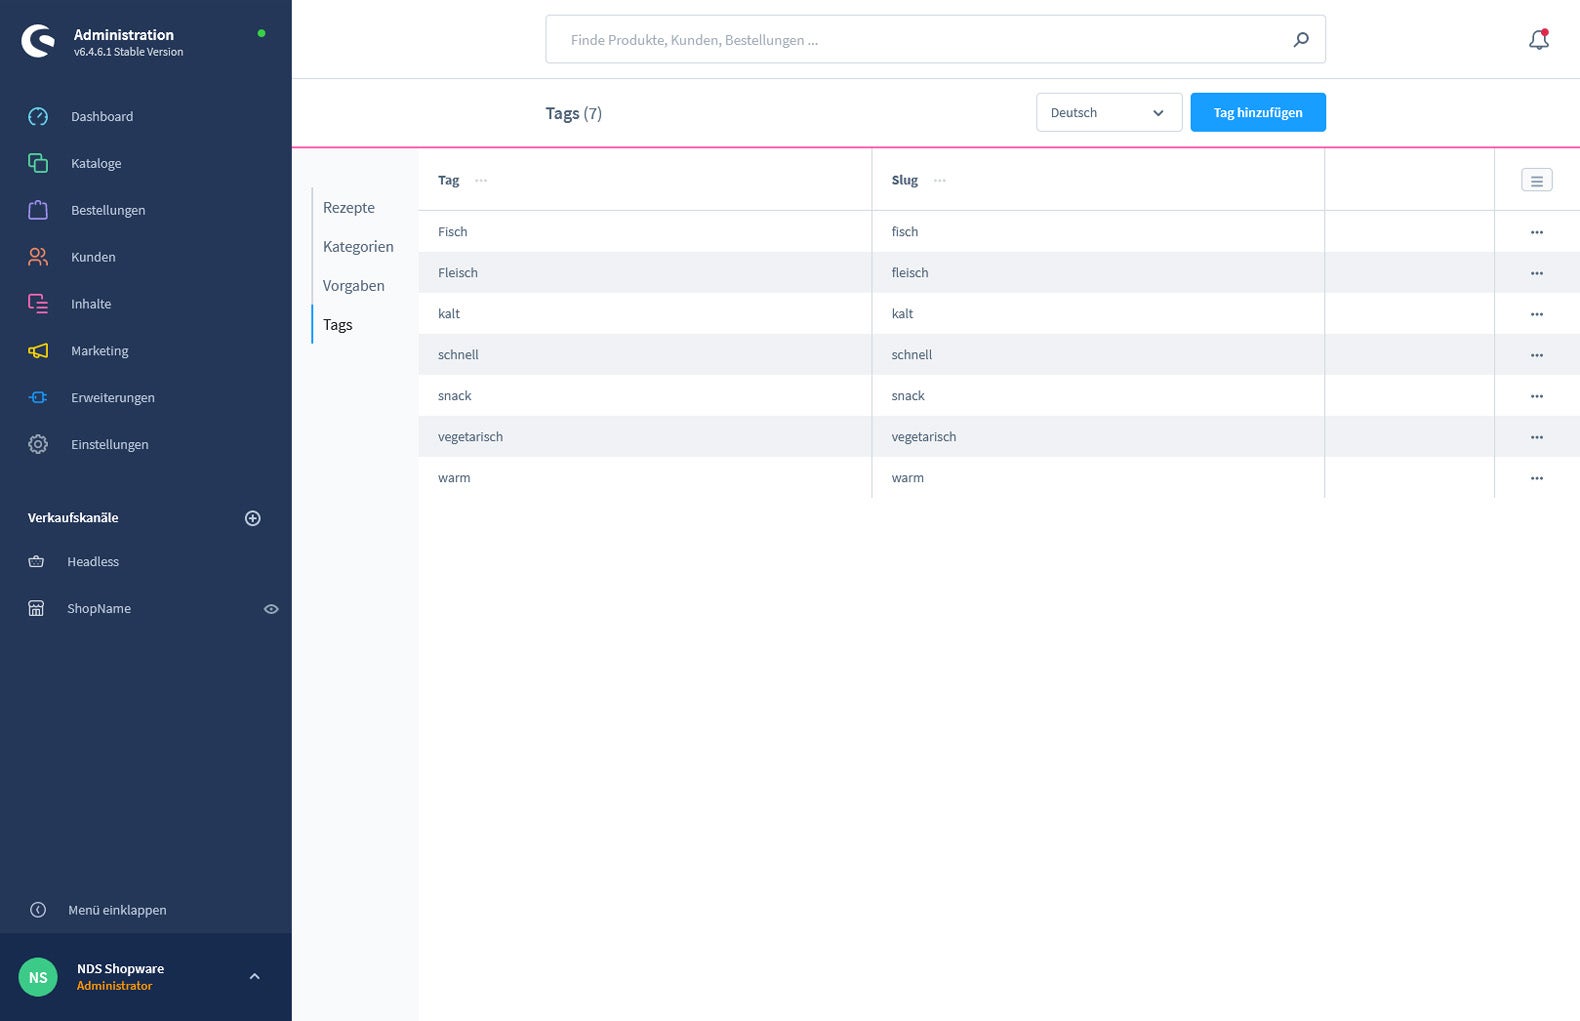Click the green online status dot
Screen dimensions: 1580x1021
tap(261, 33)
